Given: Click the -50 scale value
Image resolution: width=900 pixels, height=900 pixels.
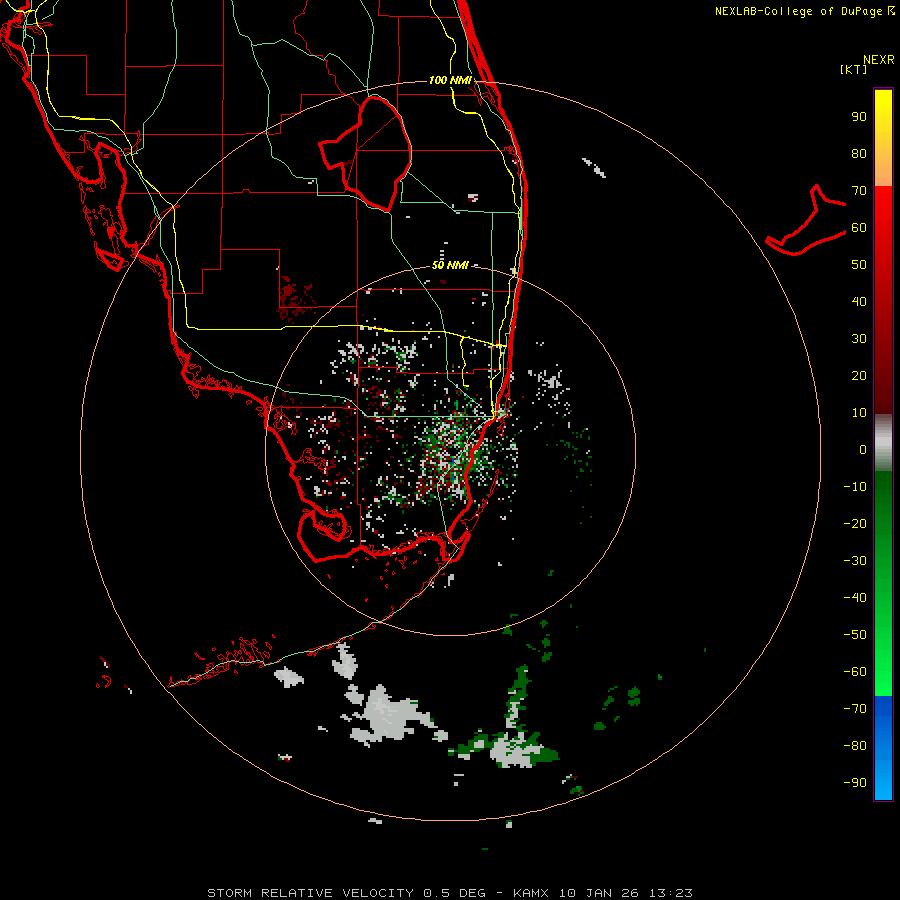Looking at the screenshot, I should 855,635.
